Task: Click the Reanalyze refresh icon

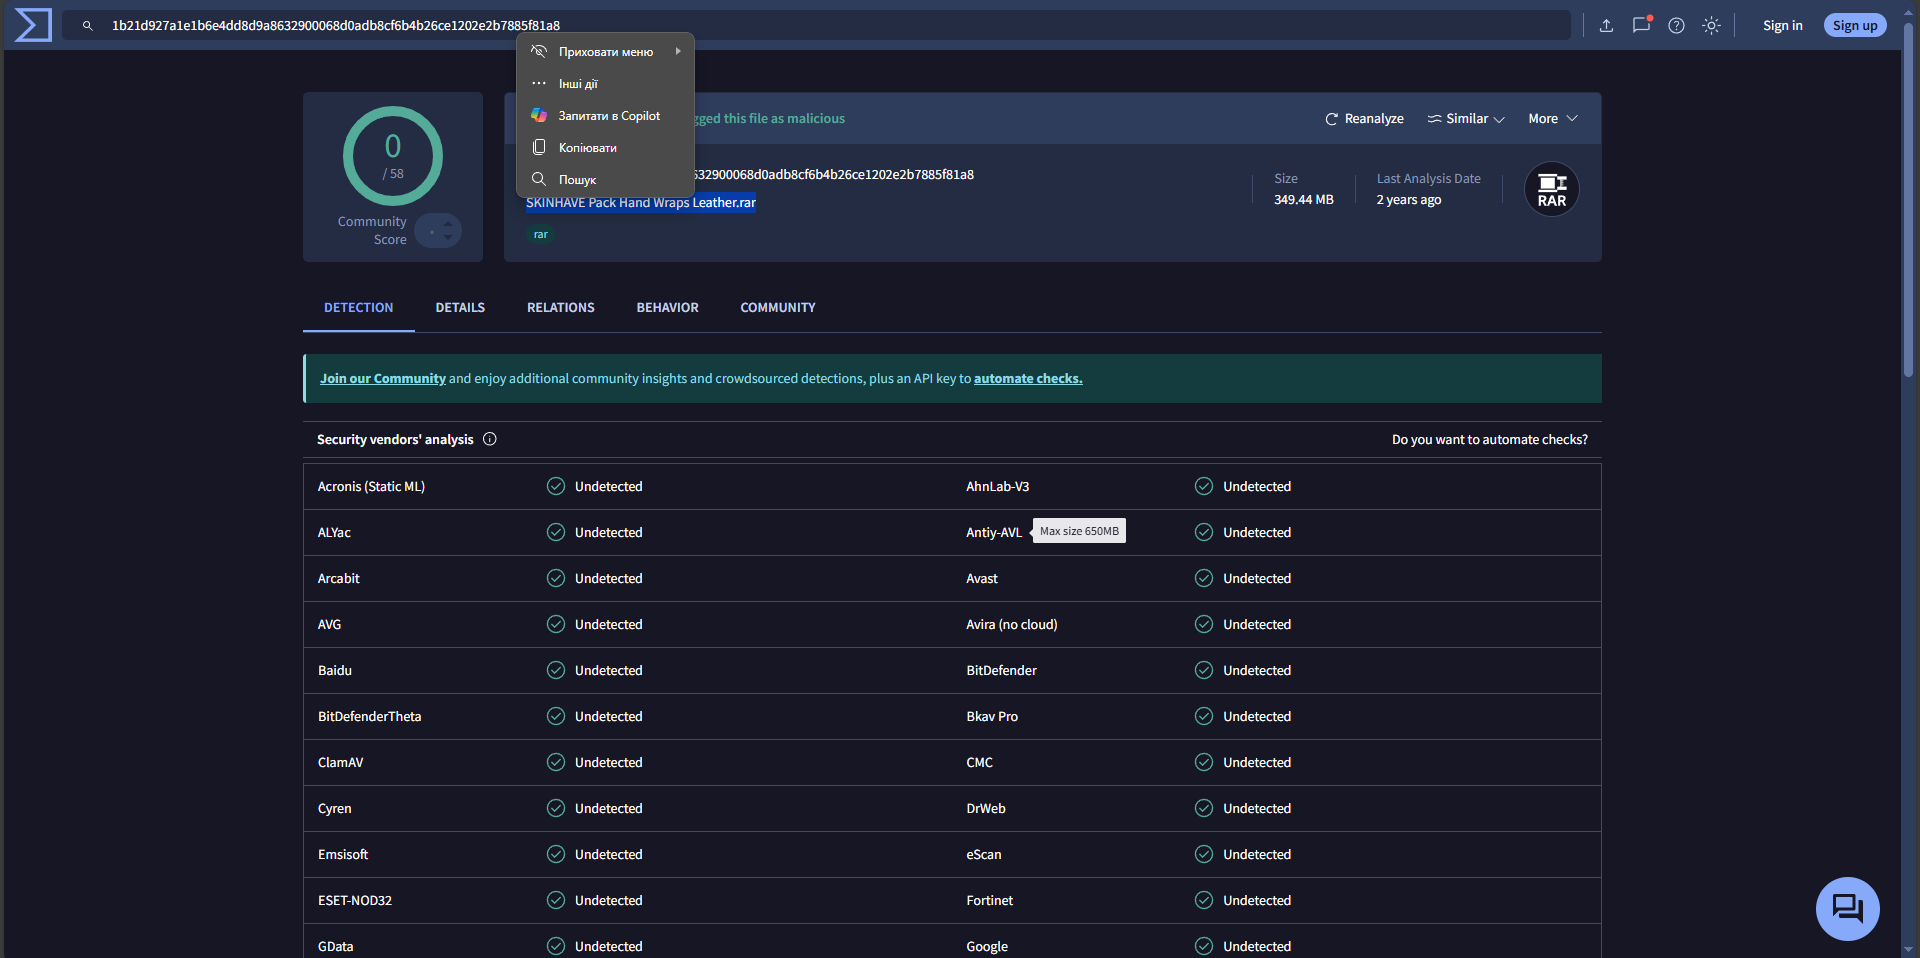Action: 1331,119
